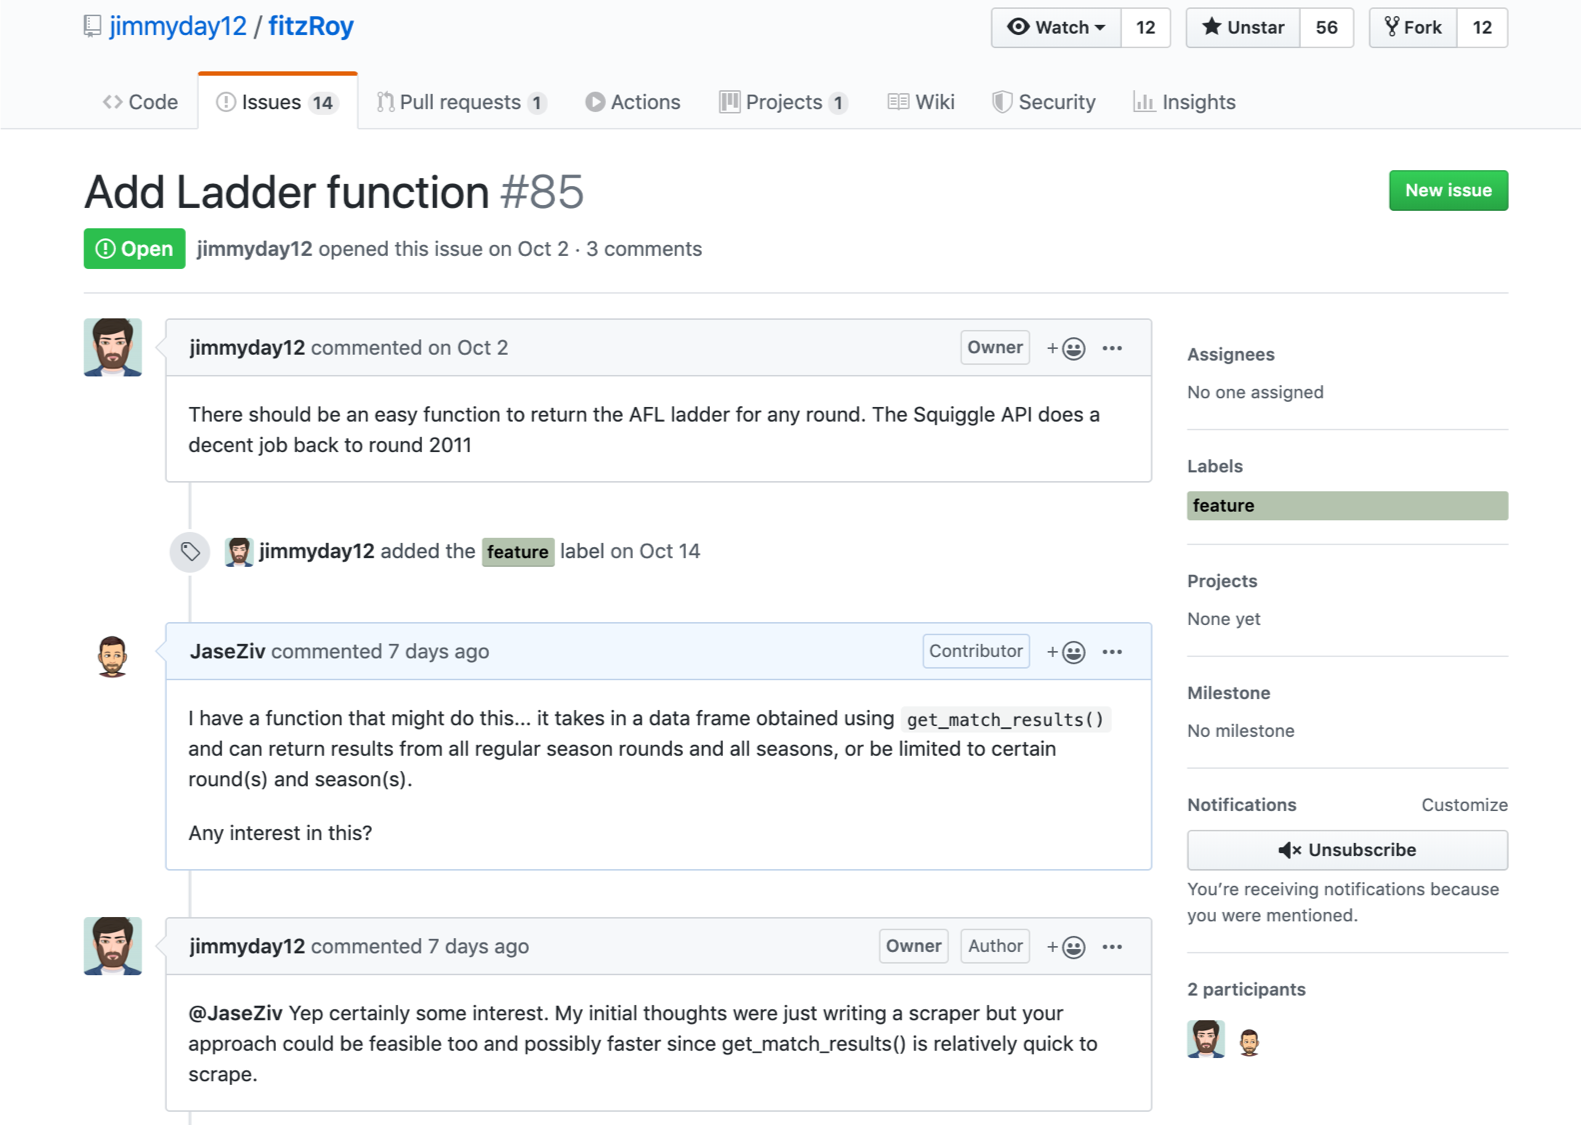
Task: Open the options menu on JaseZiv's comment
Action: 1112,652
